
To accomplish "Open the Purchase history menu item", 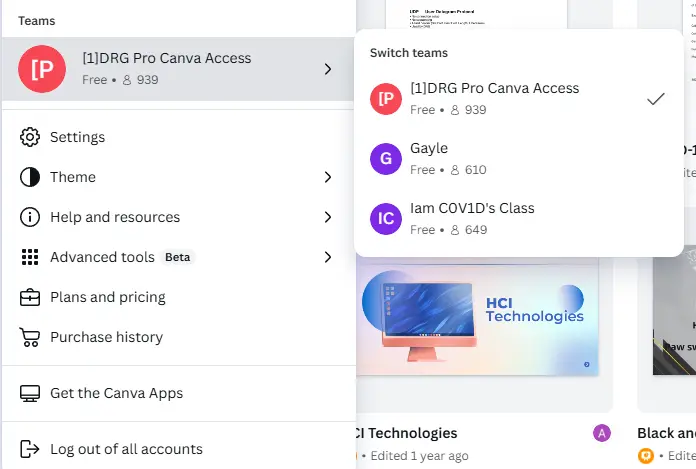I will click(178, 337).
